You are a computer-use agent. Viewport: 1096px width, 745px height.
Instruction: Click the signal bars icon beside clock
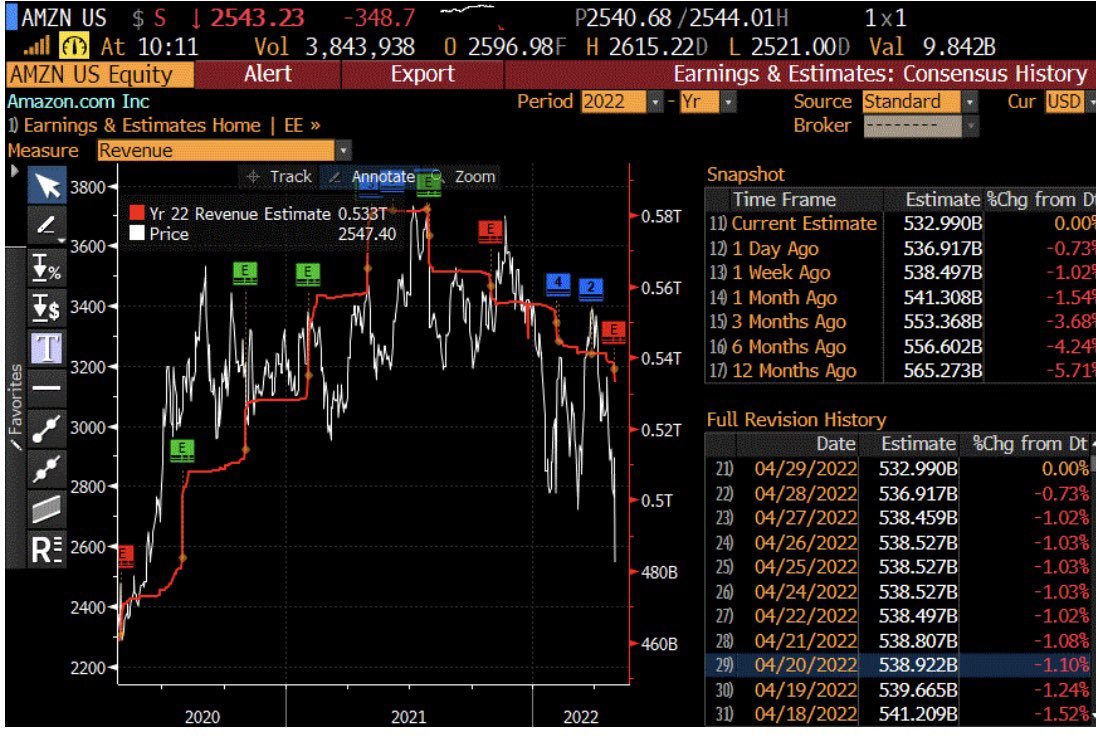pyautogui.click(x=37, y=47)
